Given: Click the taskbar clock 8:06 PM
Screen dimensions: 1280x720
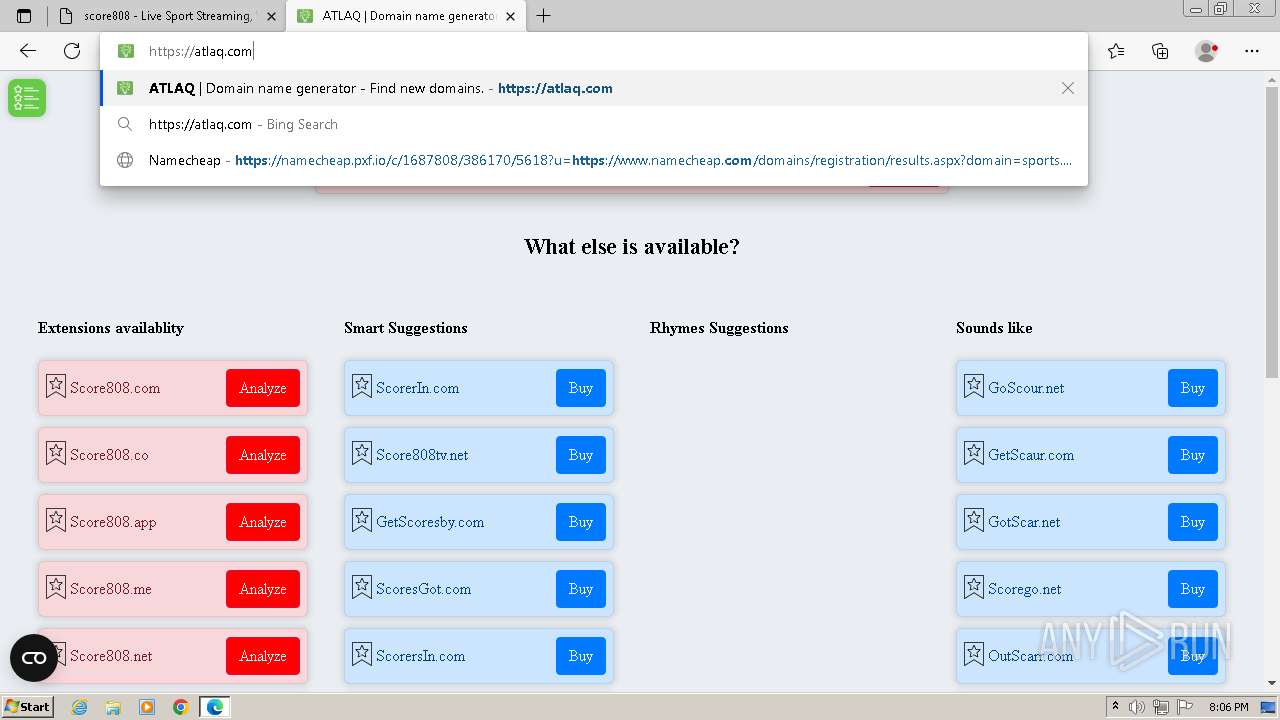Looking at the screenshot, I should pos(1228,707).
